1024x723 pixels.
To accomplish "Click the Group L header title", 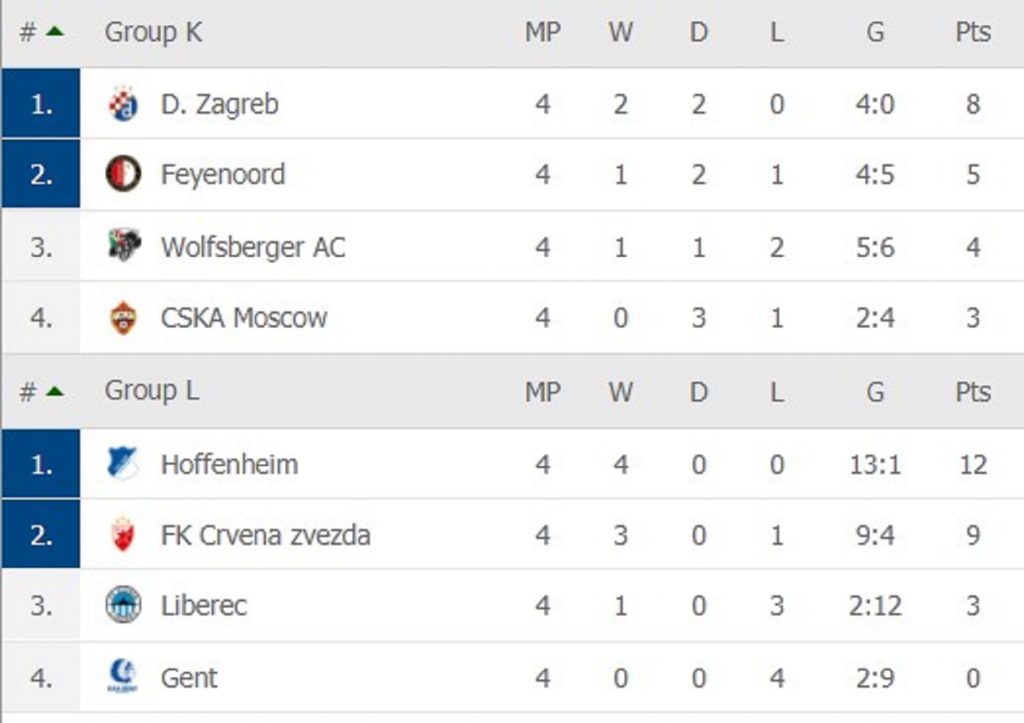I will [x=151, y=391].
